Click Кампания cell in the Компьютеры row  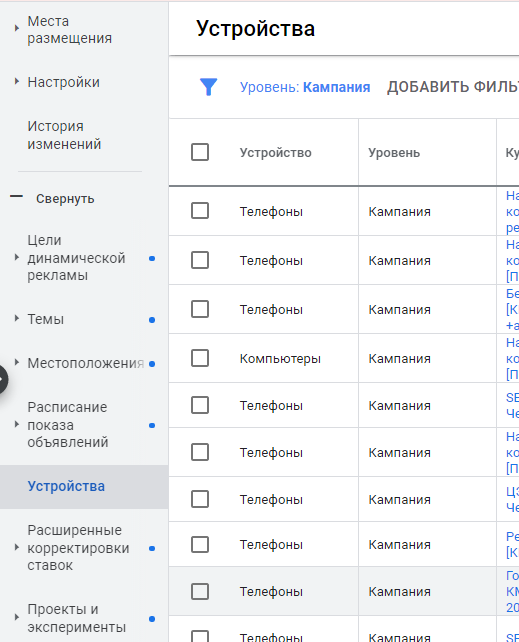399,359
